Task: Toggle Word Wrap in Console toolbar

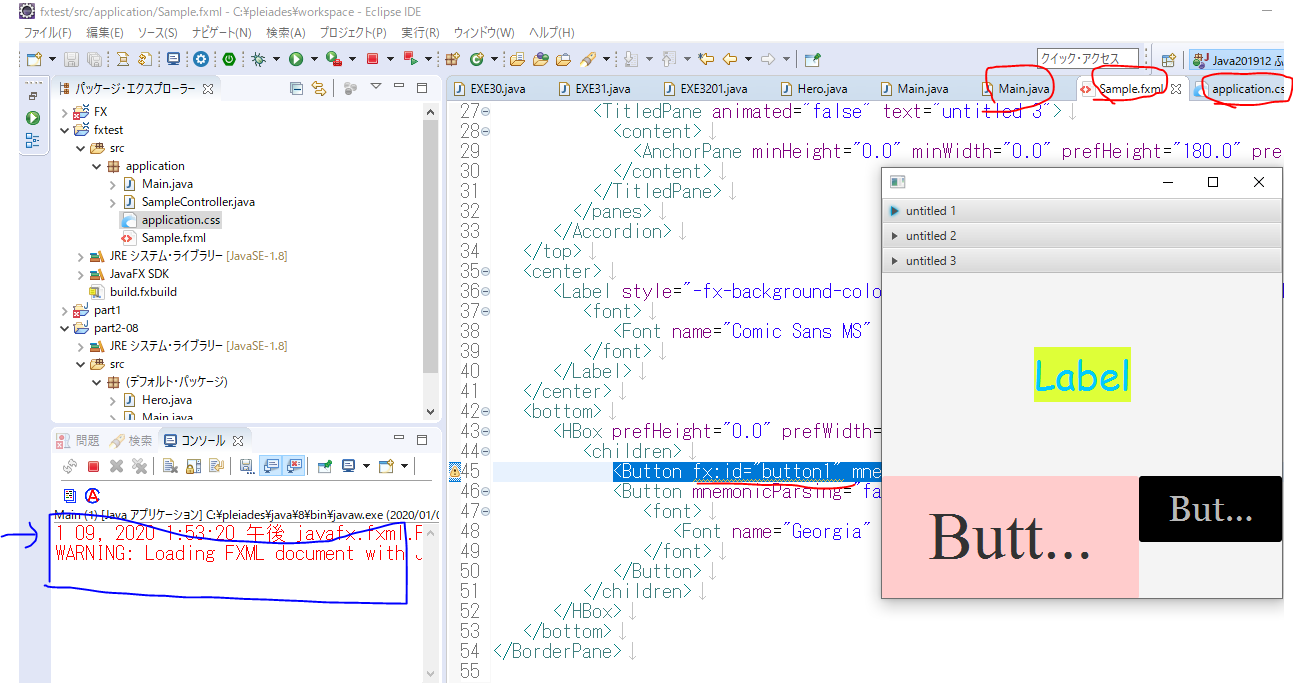Action: point(216,466)
